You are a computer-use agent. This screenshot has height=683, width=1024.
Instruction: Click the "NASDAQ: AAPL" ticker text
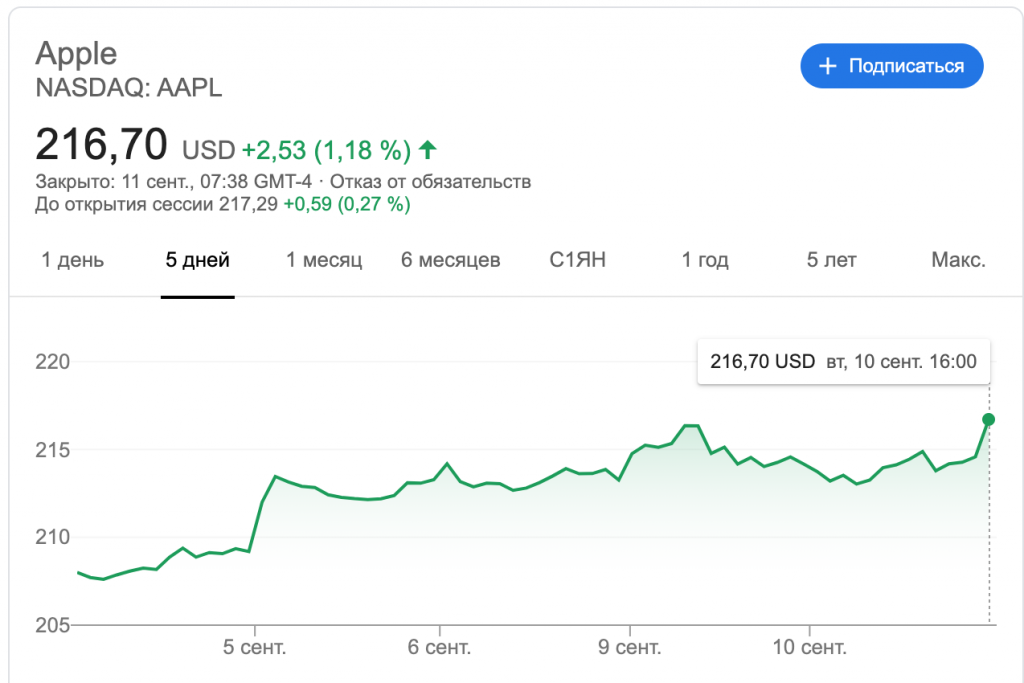pos(129,88)
